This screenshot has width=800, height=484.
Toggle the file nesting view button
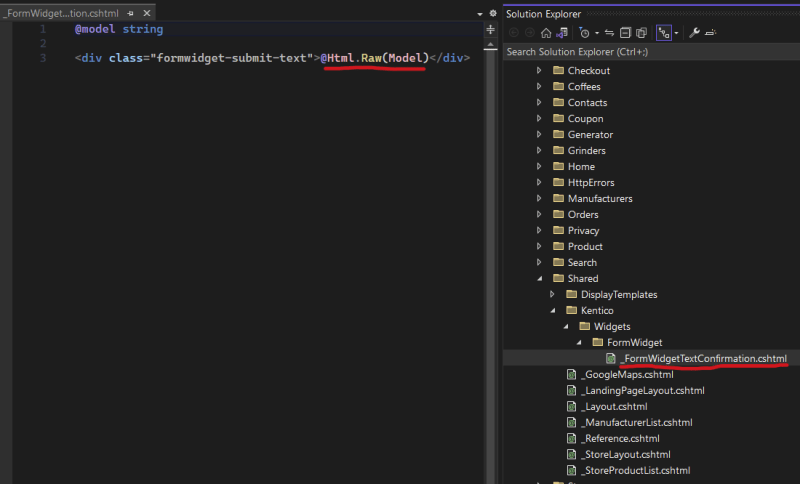[x=664, y=33]
